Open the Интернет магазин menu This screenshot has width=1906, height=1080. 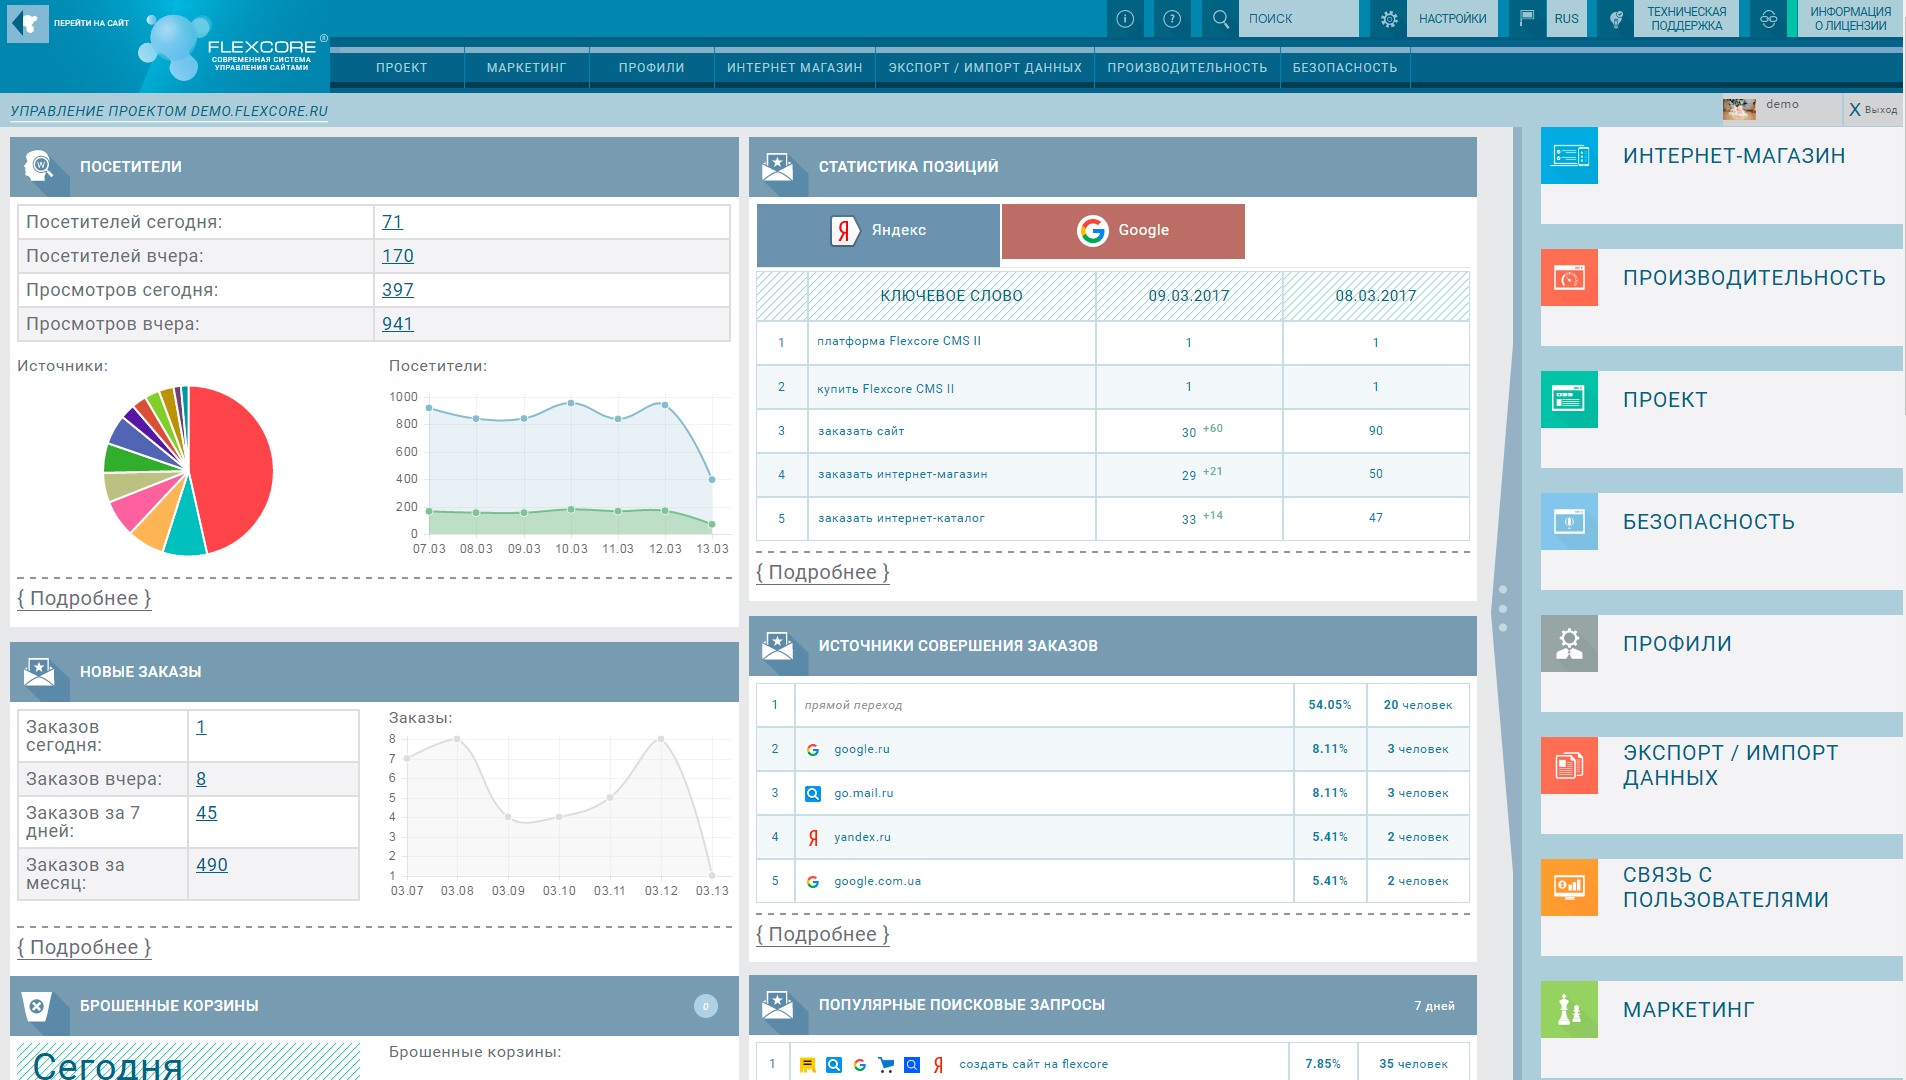(x=795, y=68)
